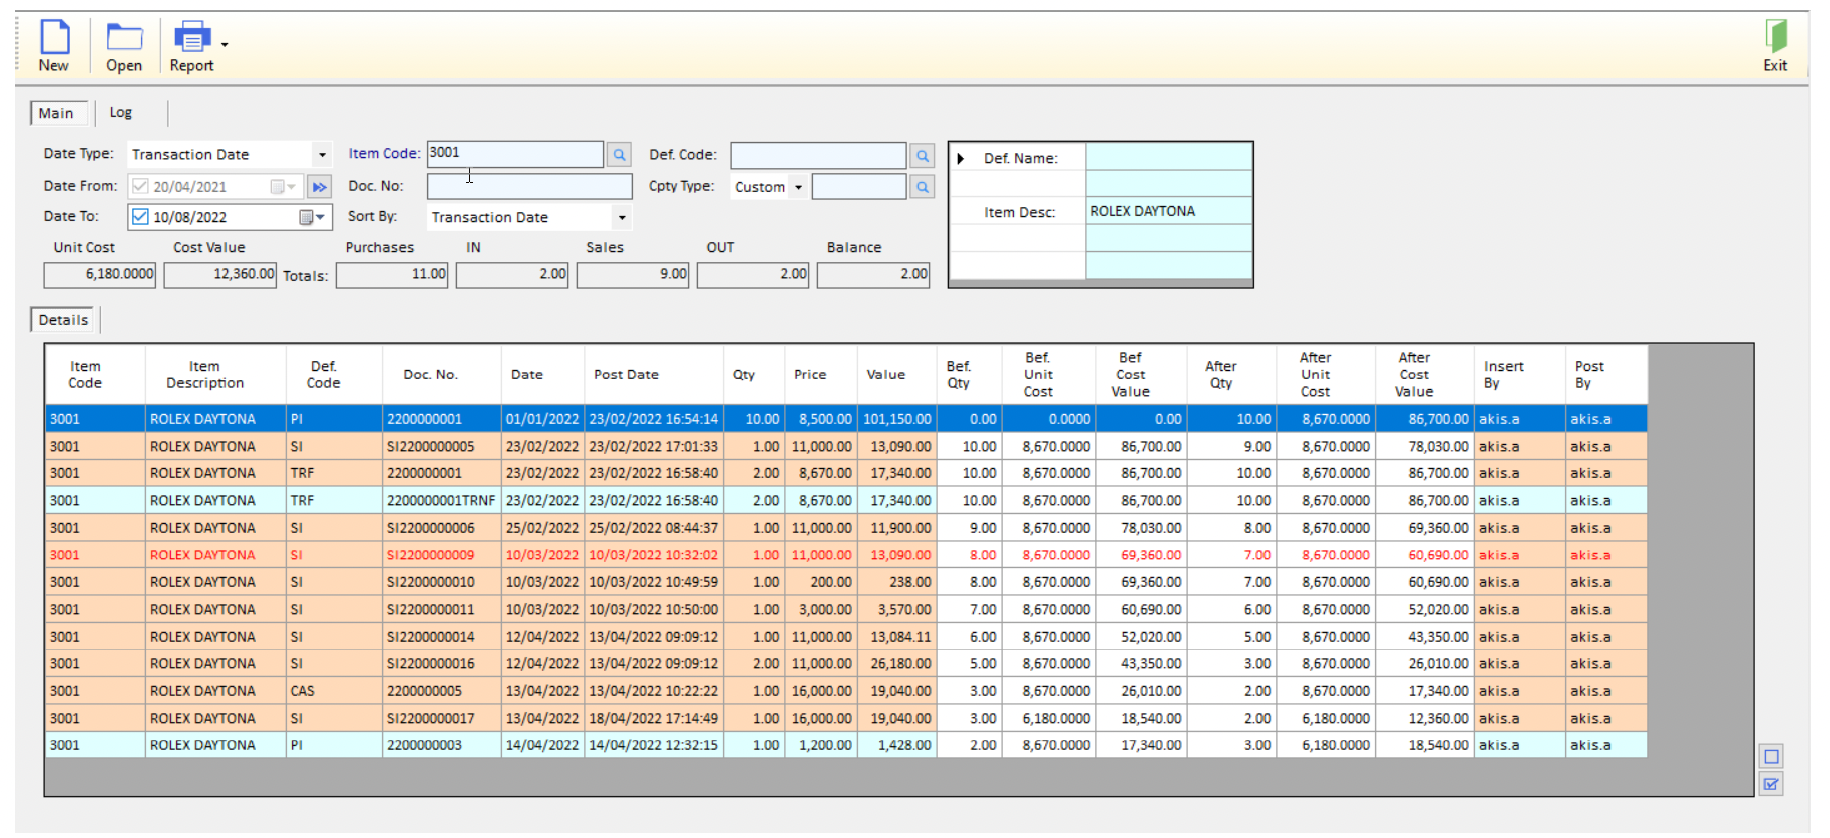Click the Purchases total 11.00 field
This screenshot has height=838, width=1830.
click(x=392, y=274)
